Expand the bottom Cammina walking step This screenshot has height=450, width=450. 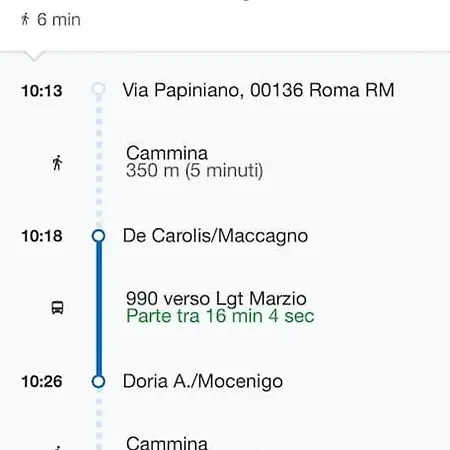click(167, 443)
